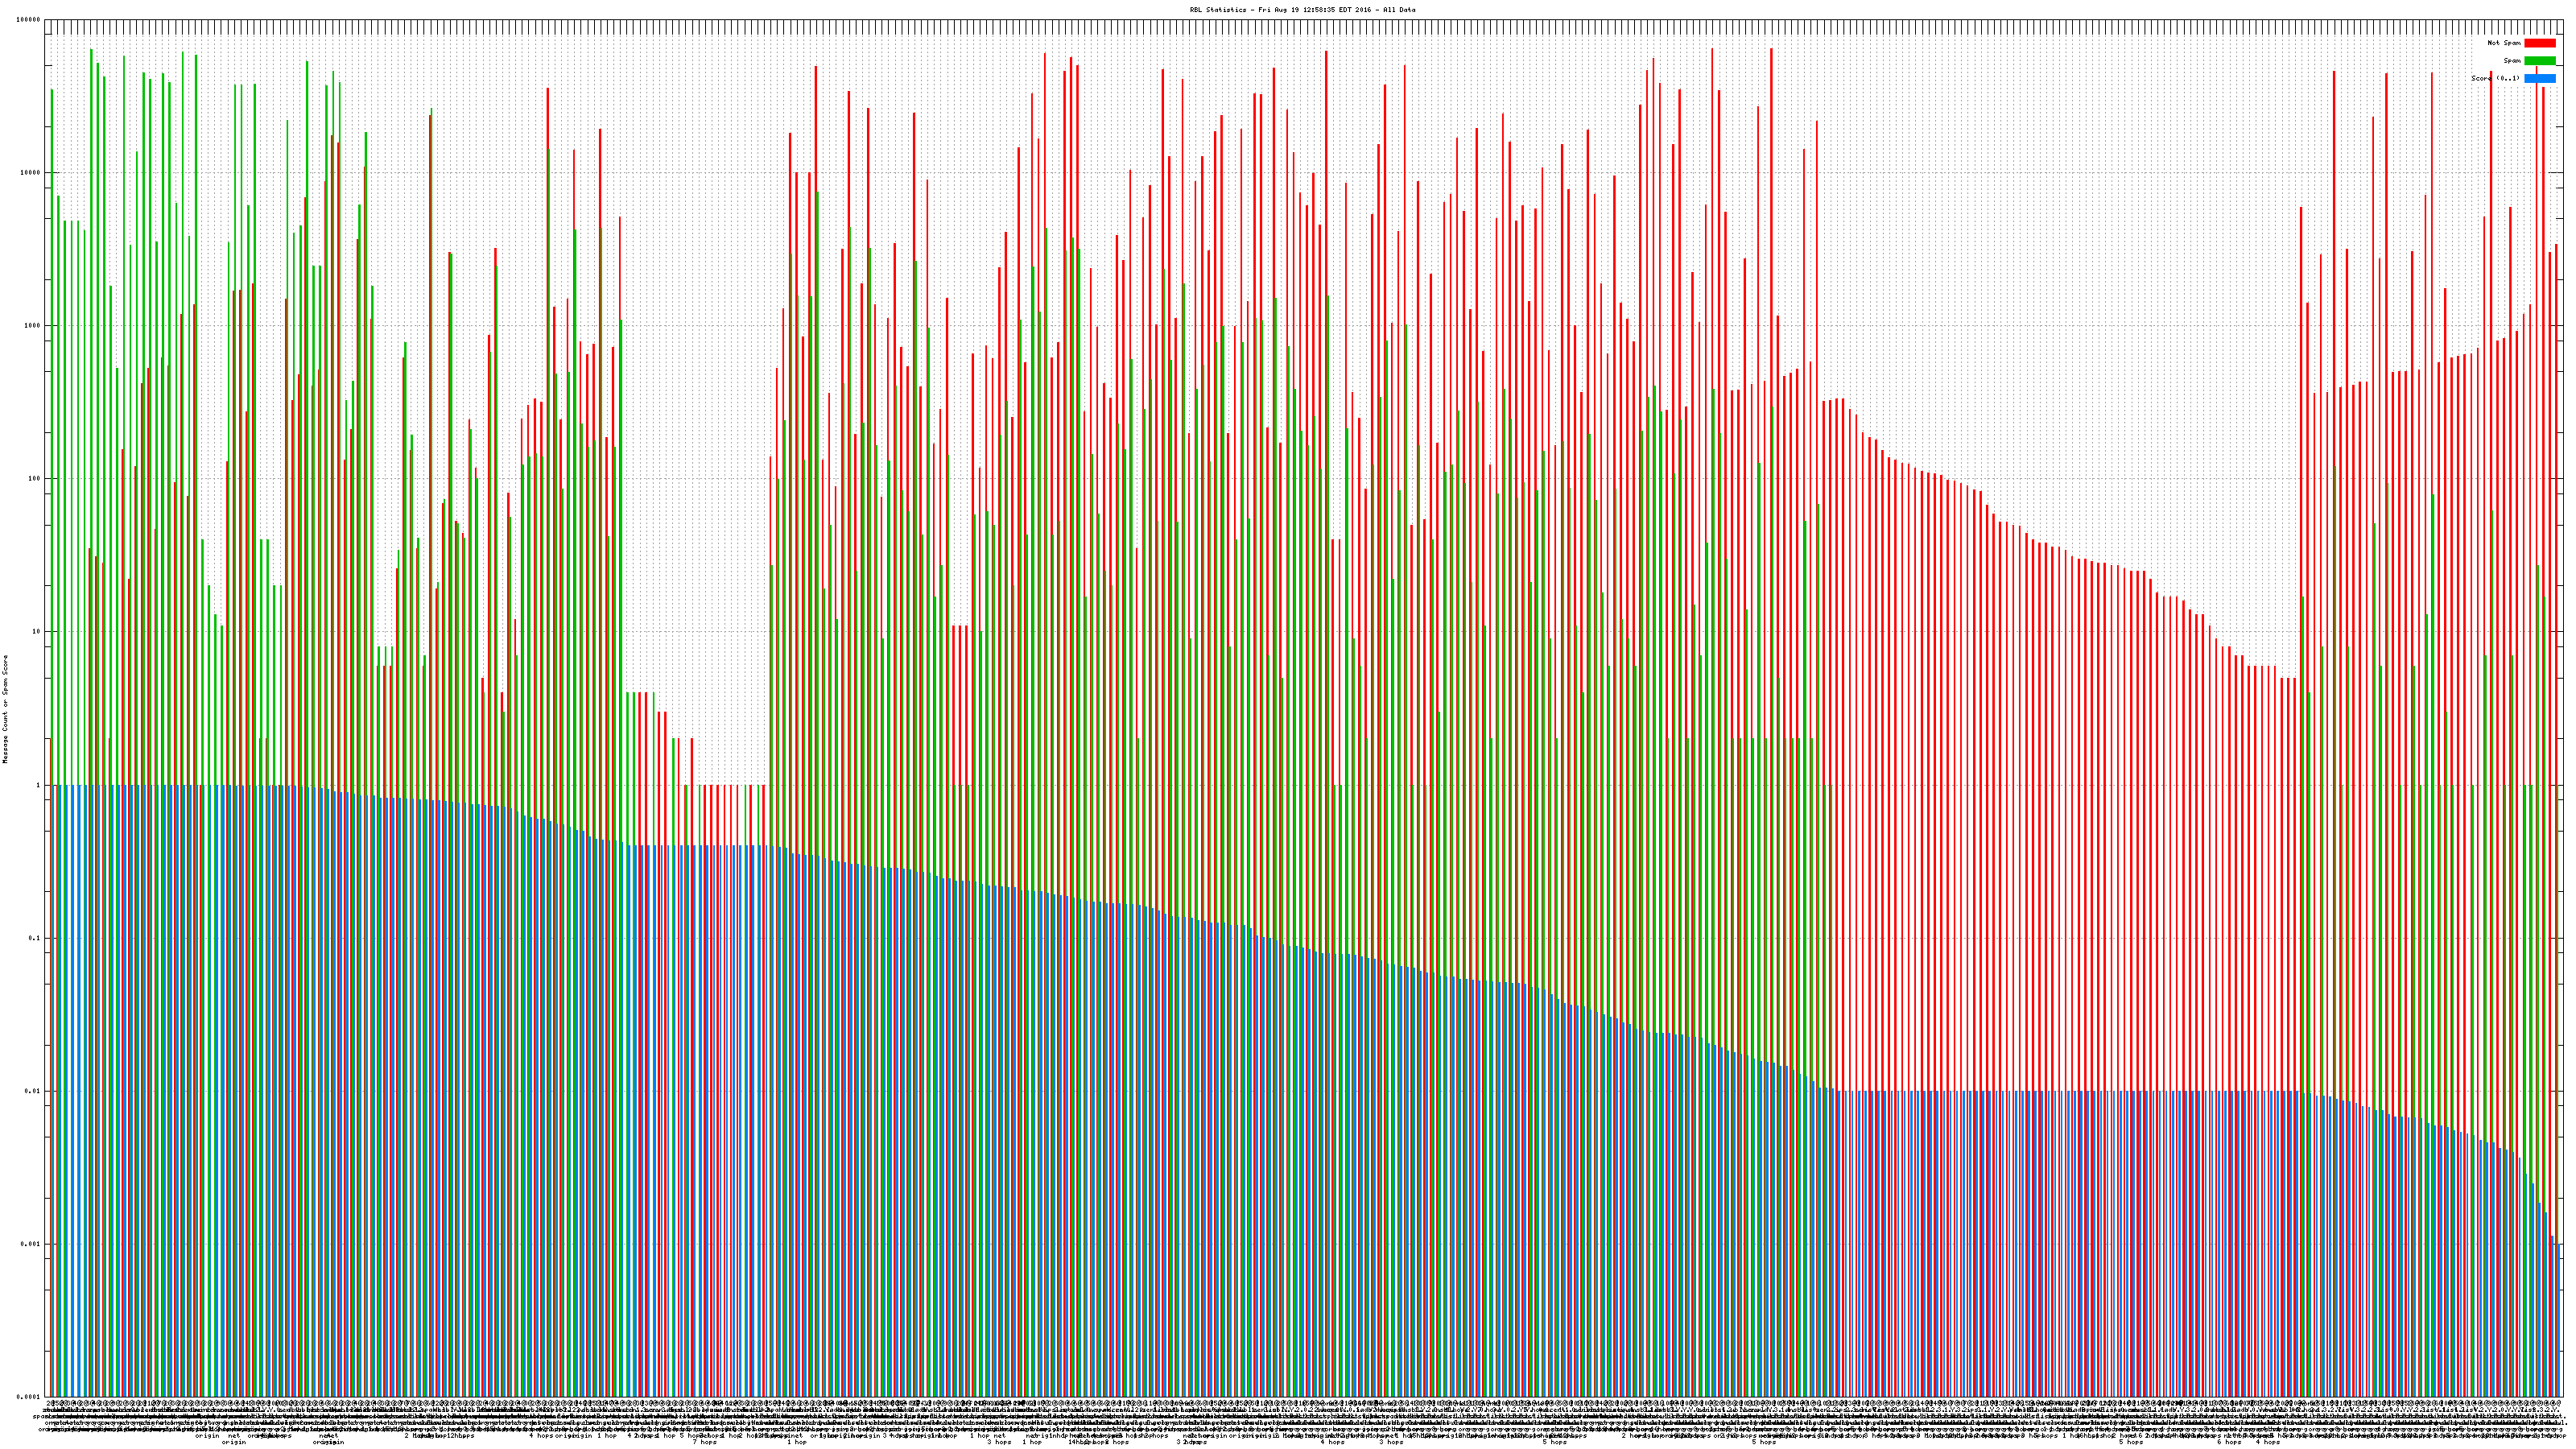This screenshot has width=2576, height=1449.
Task: Click the green Spam legend swatch
Action: 2539,61
